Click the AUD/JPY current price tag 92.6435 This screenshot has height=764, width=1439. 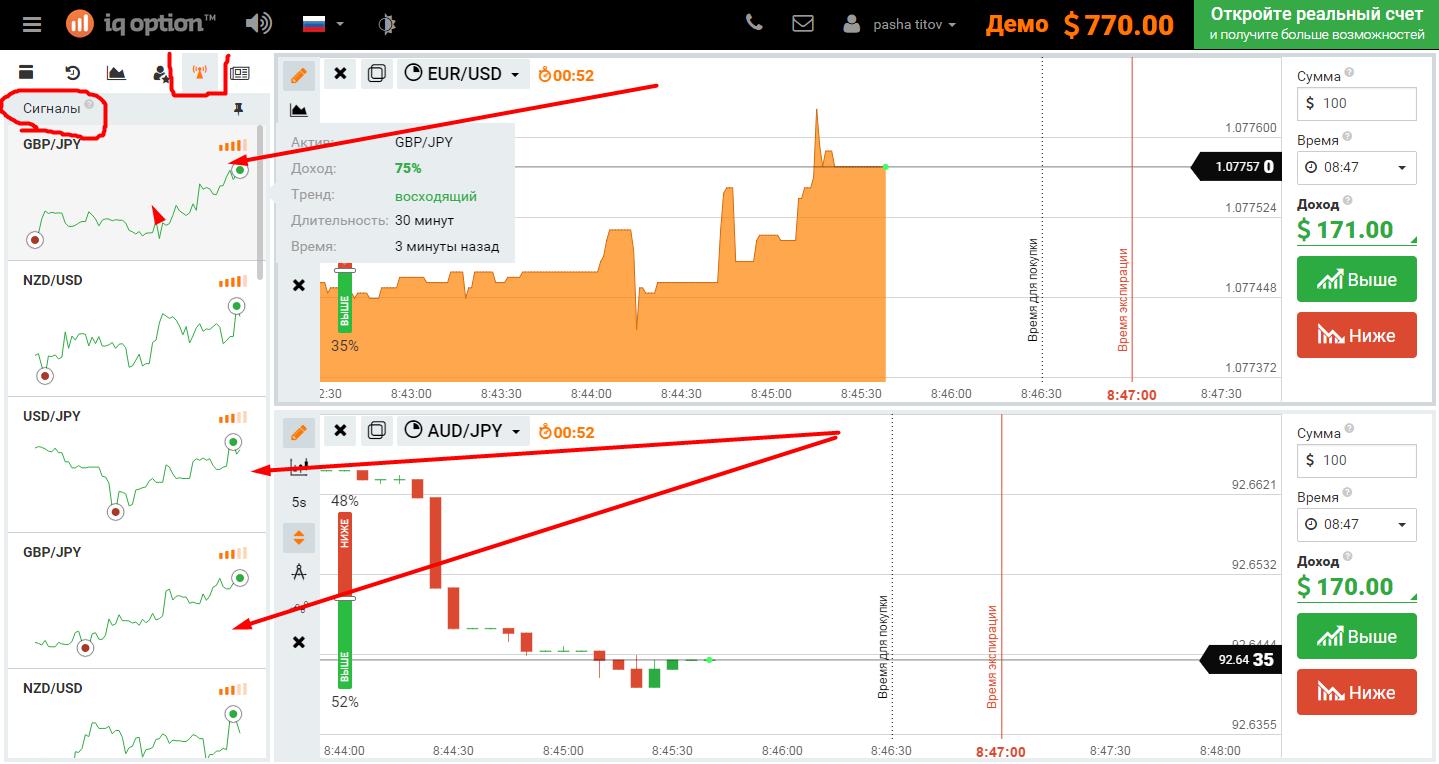point(1239,660)
